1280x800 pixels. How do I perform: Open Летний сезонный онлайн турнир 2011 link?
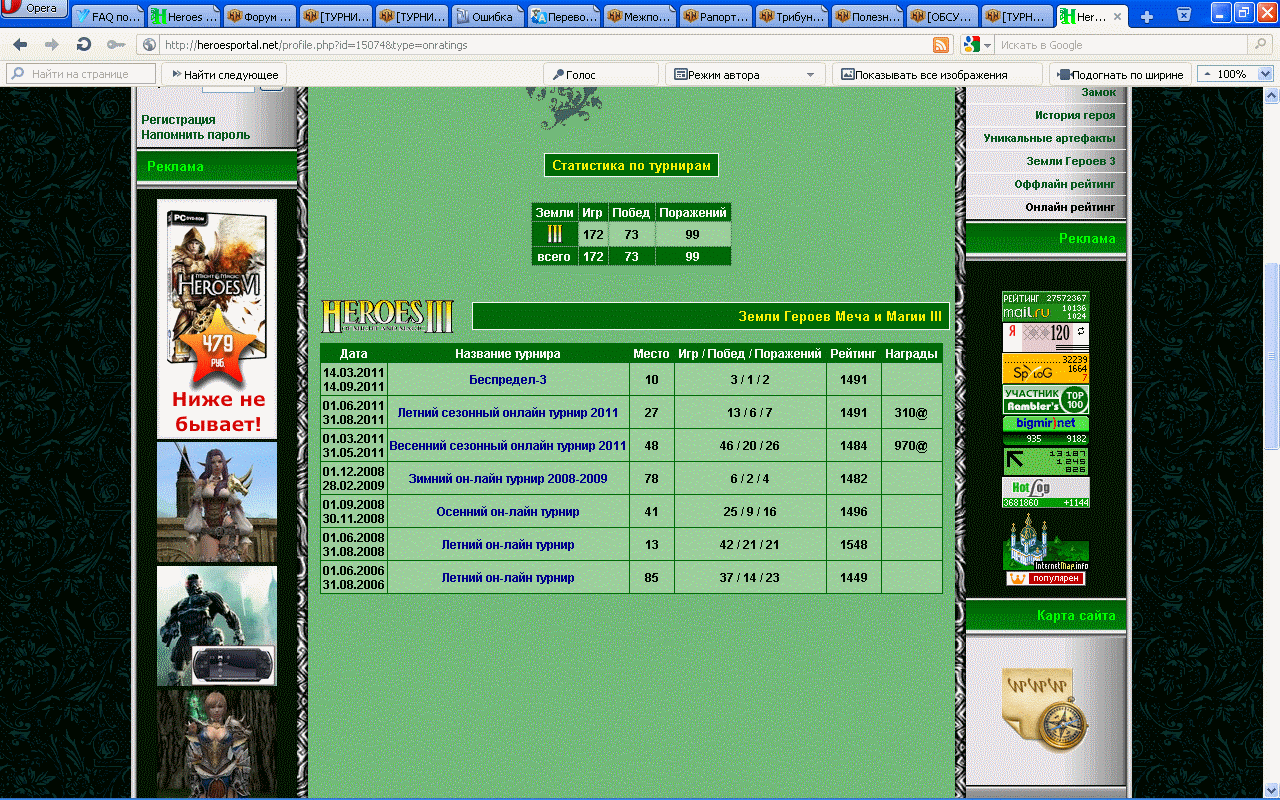(x=508, y=413)
